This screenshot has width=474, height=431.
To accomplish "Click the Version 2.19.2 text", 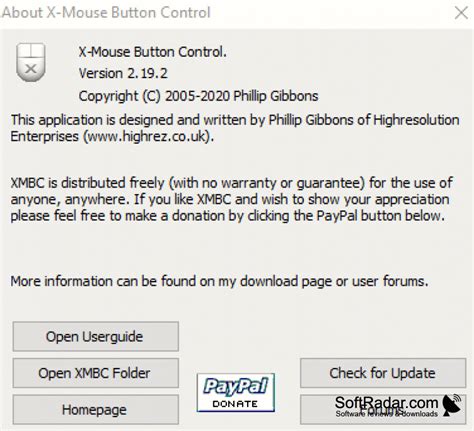I will (x=123, y=73).
